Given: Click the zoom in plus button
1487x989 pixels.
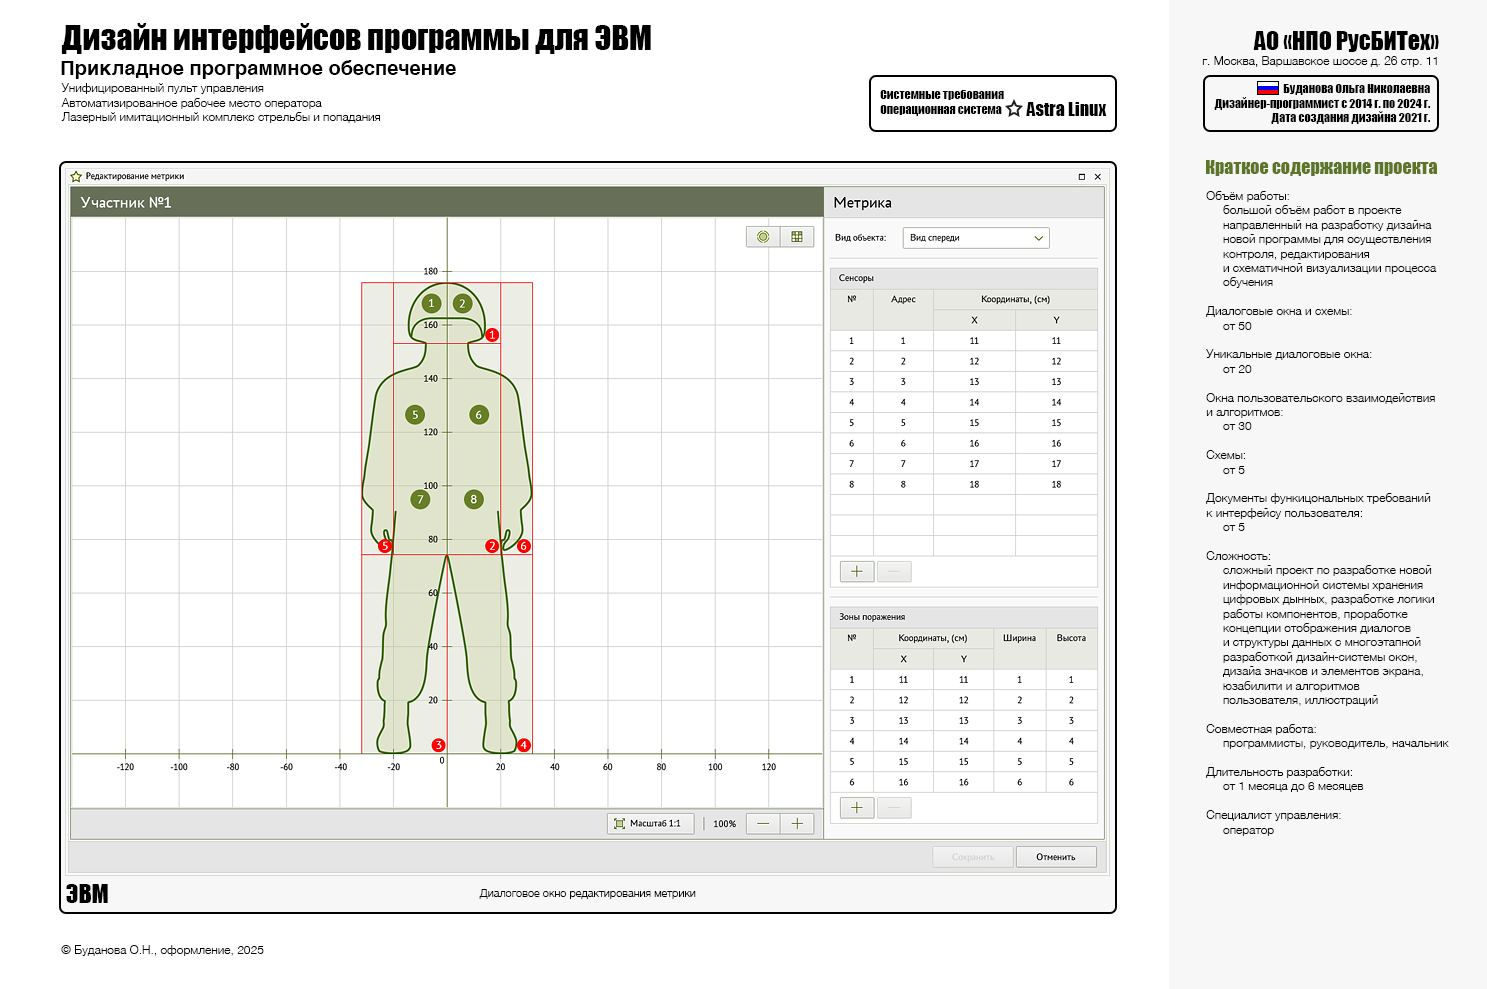Looking at the screenshot, I should tap(797, 823).
